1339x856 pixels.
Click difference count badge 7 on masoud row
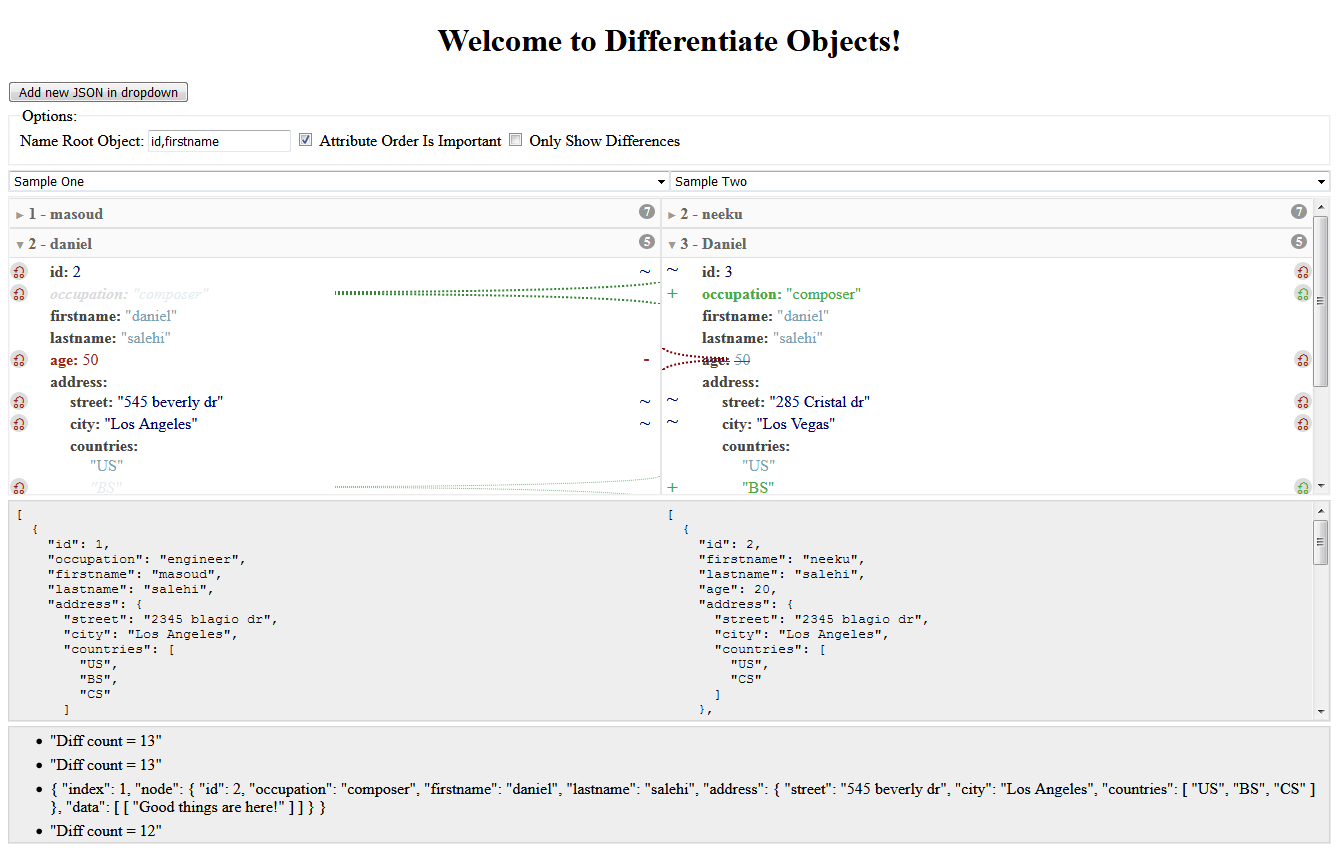(647, 212)
